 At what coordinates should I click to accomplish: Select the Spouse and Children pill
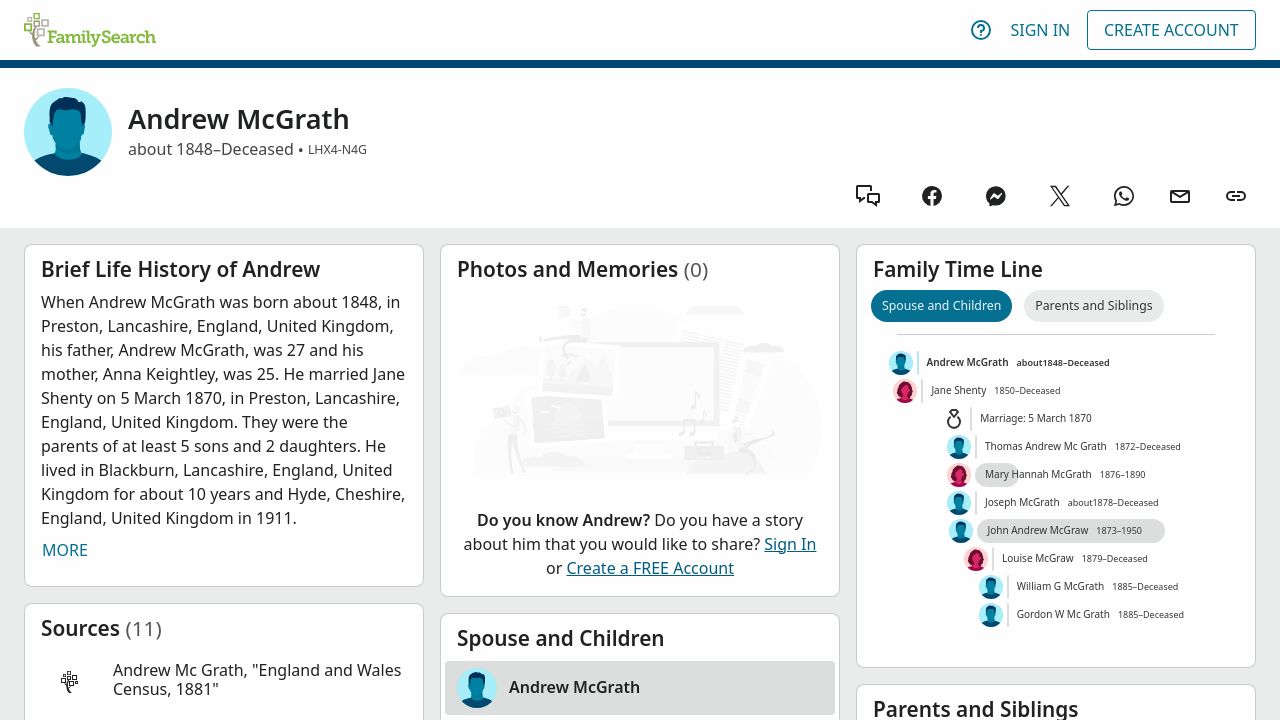point(941,306)
